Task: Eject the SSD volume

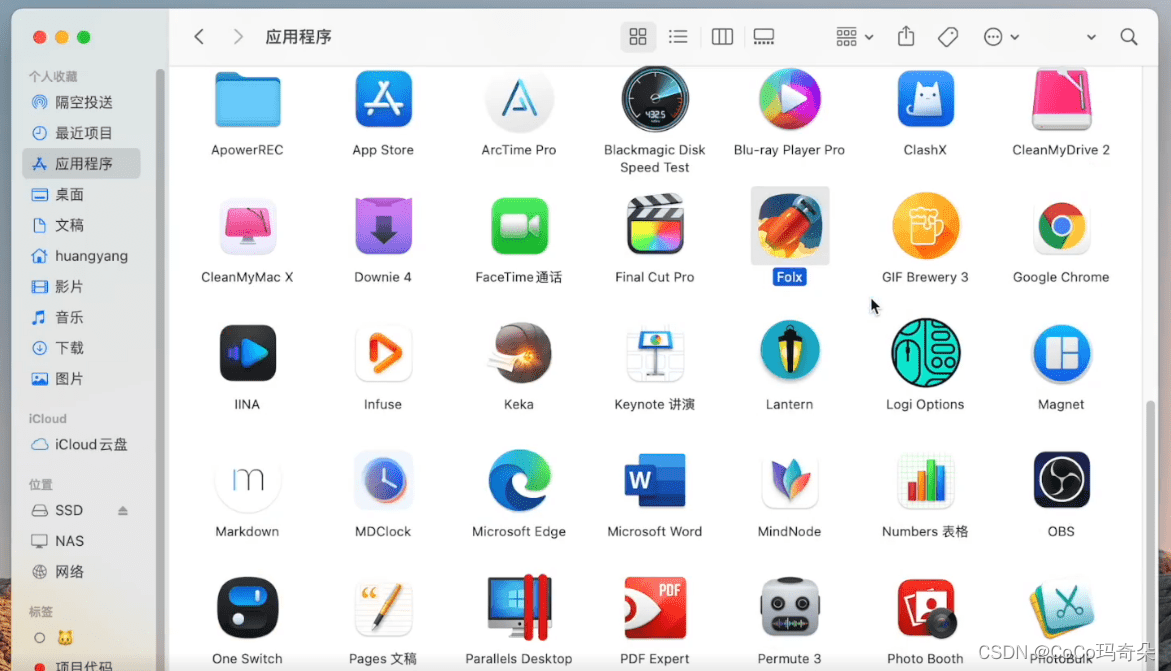Action: click(x=122, y=510)
